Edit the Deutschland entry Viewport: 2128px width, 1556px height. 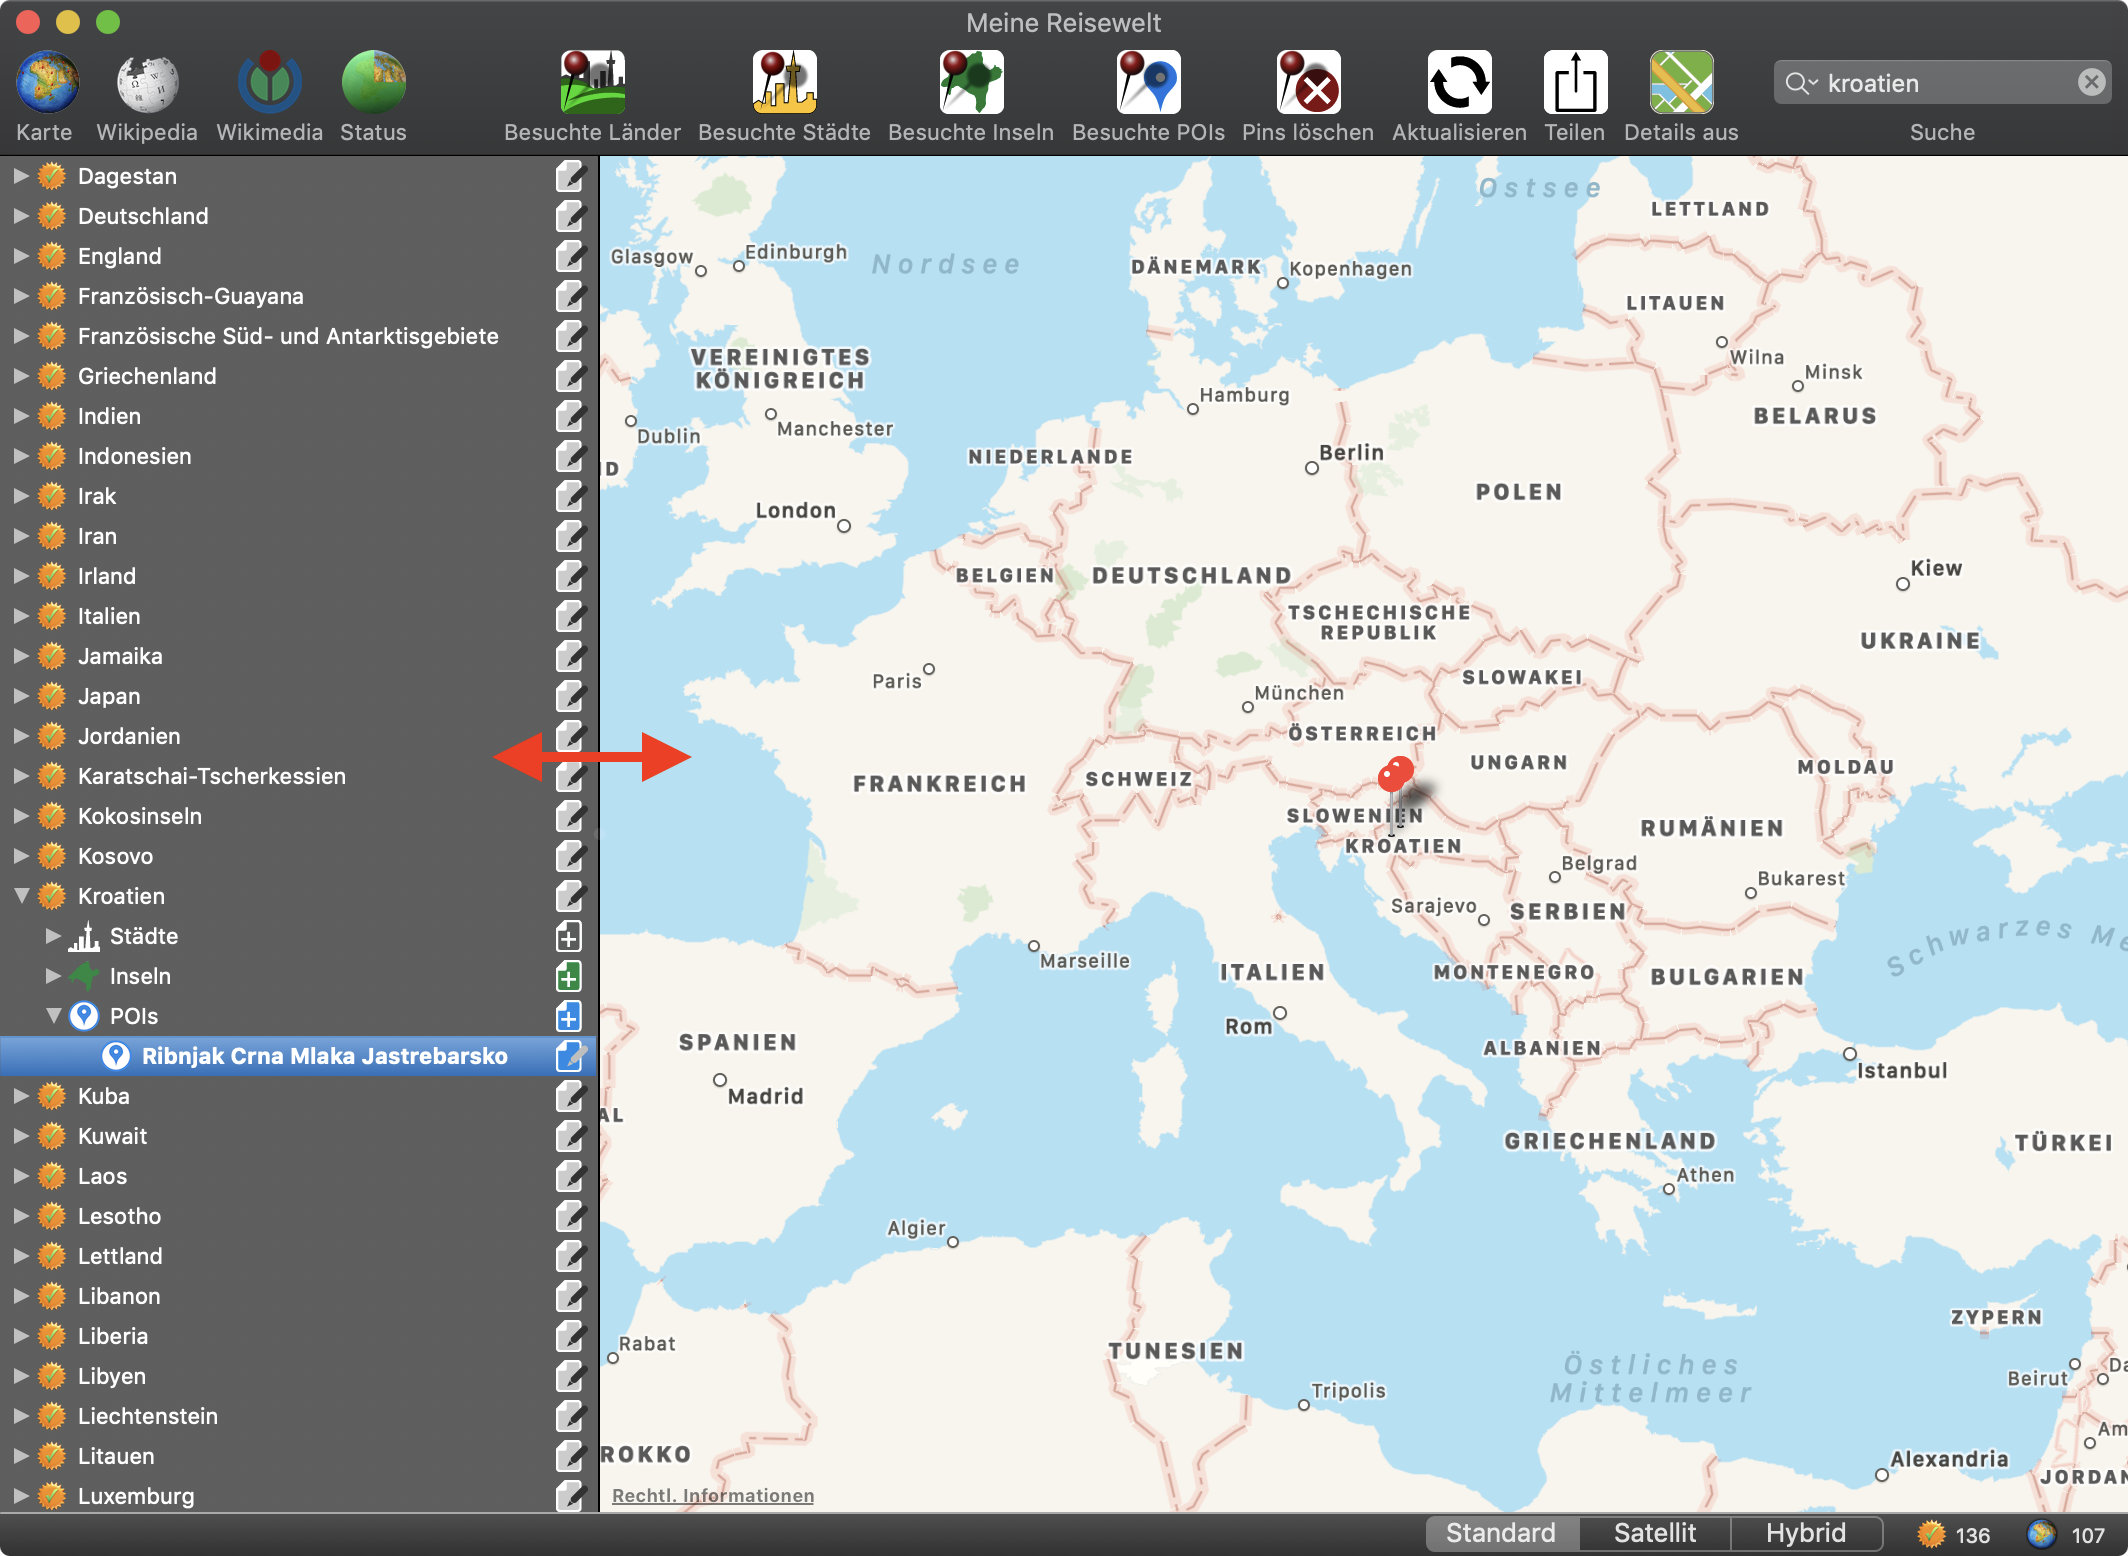tap(569, 216)
